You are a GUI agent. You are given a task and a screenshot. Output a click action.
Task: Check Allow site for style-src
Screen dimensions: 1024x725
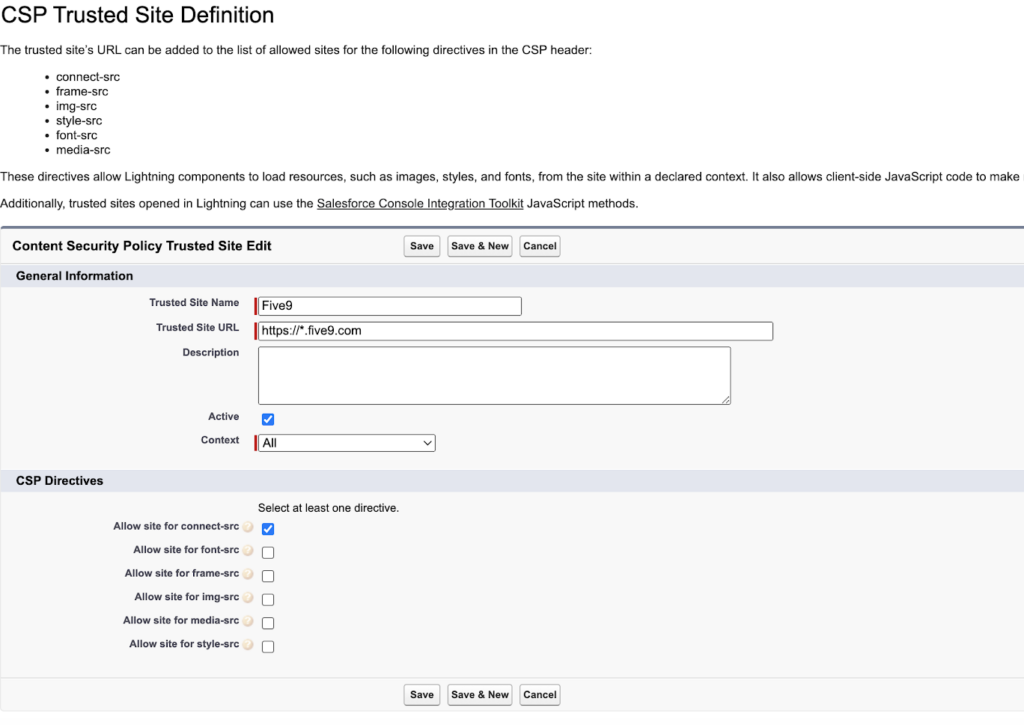(268, 647)
